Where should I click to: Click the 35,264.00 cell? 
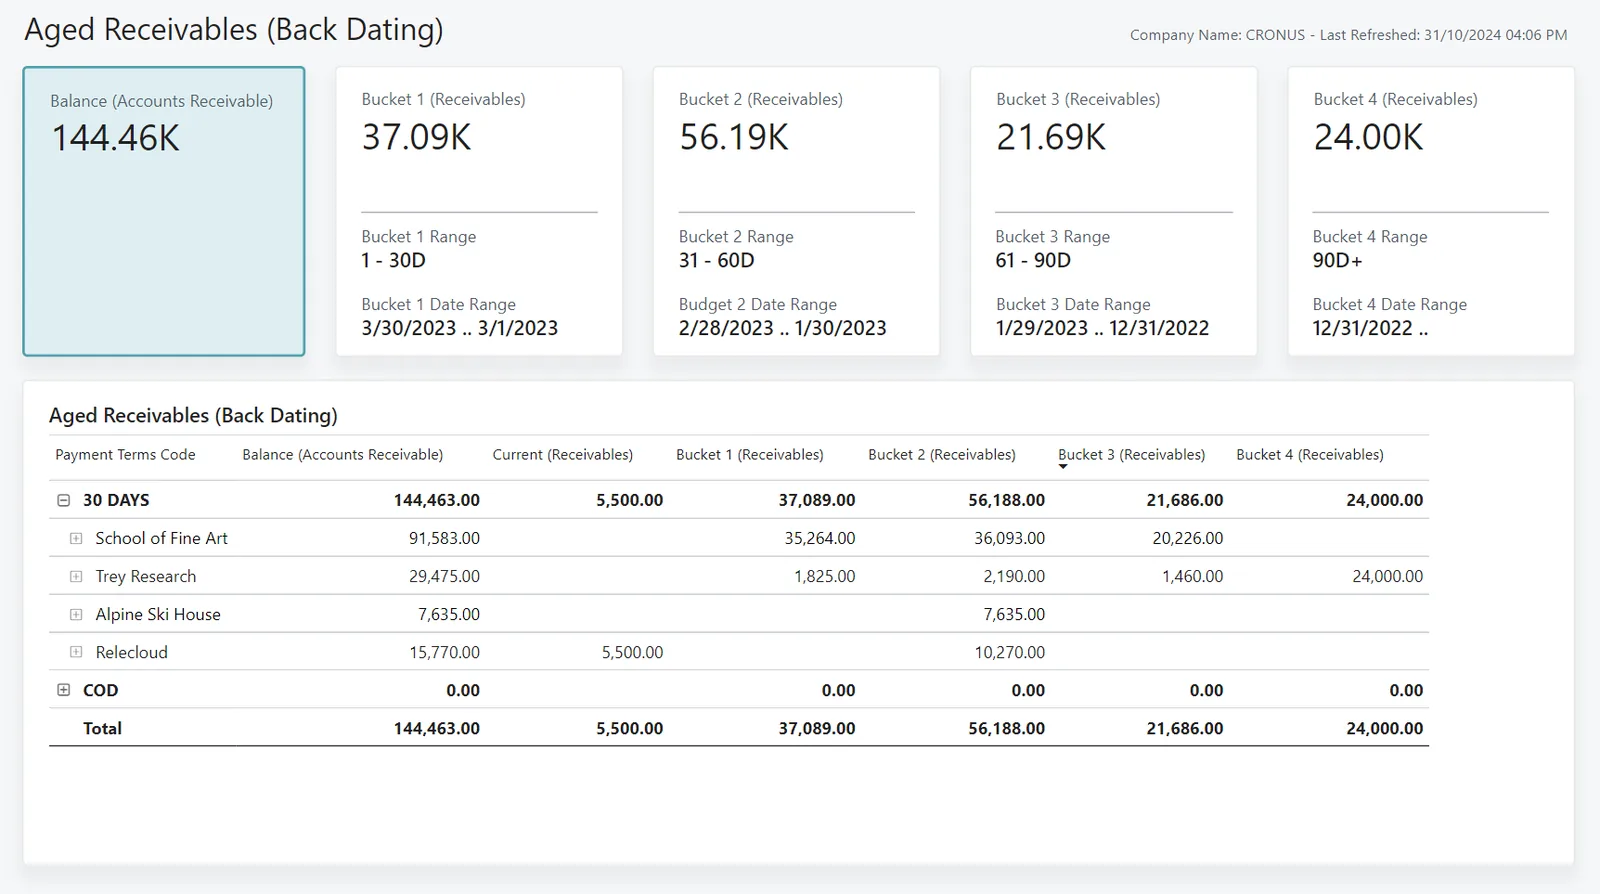point(820,538)
